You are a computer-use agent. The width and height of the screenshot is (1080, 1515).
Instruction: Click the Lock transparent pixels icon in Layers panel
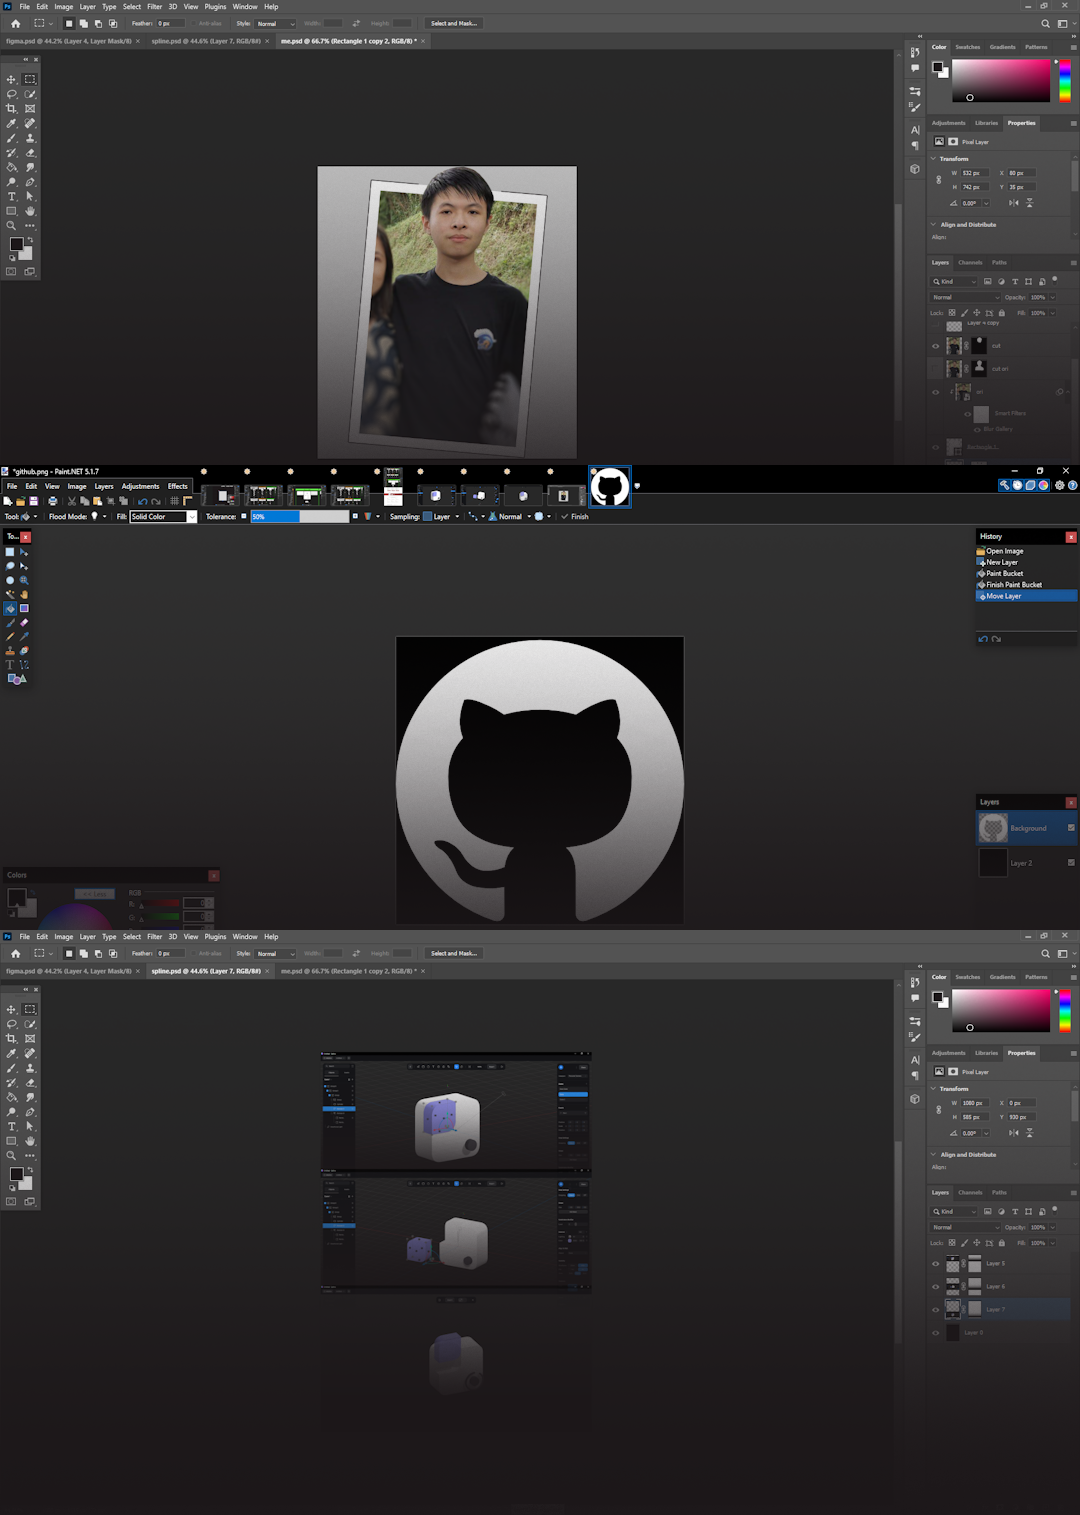(x=952, y=313)
